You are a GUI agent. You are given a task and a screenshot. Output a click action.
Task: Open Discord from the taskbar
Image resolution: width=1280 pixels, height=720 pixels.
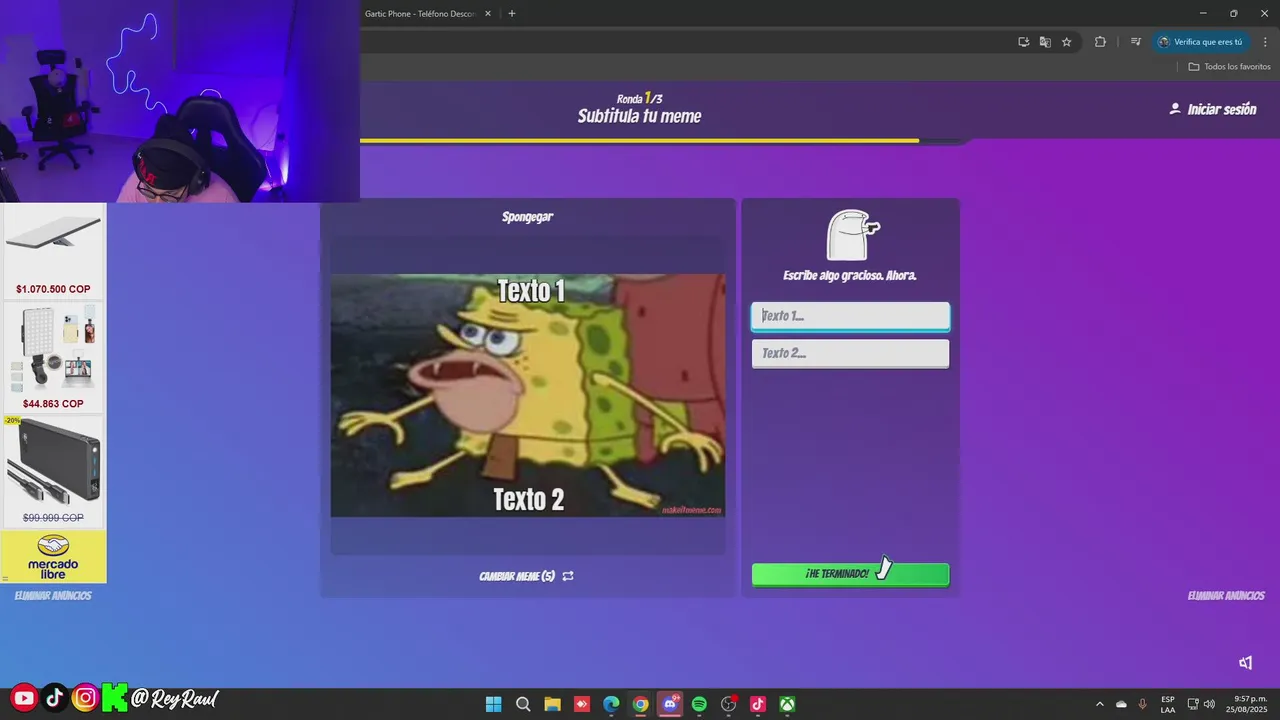(670, 704)
